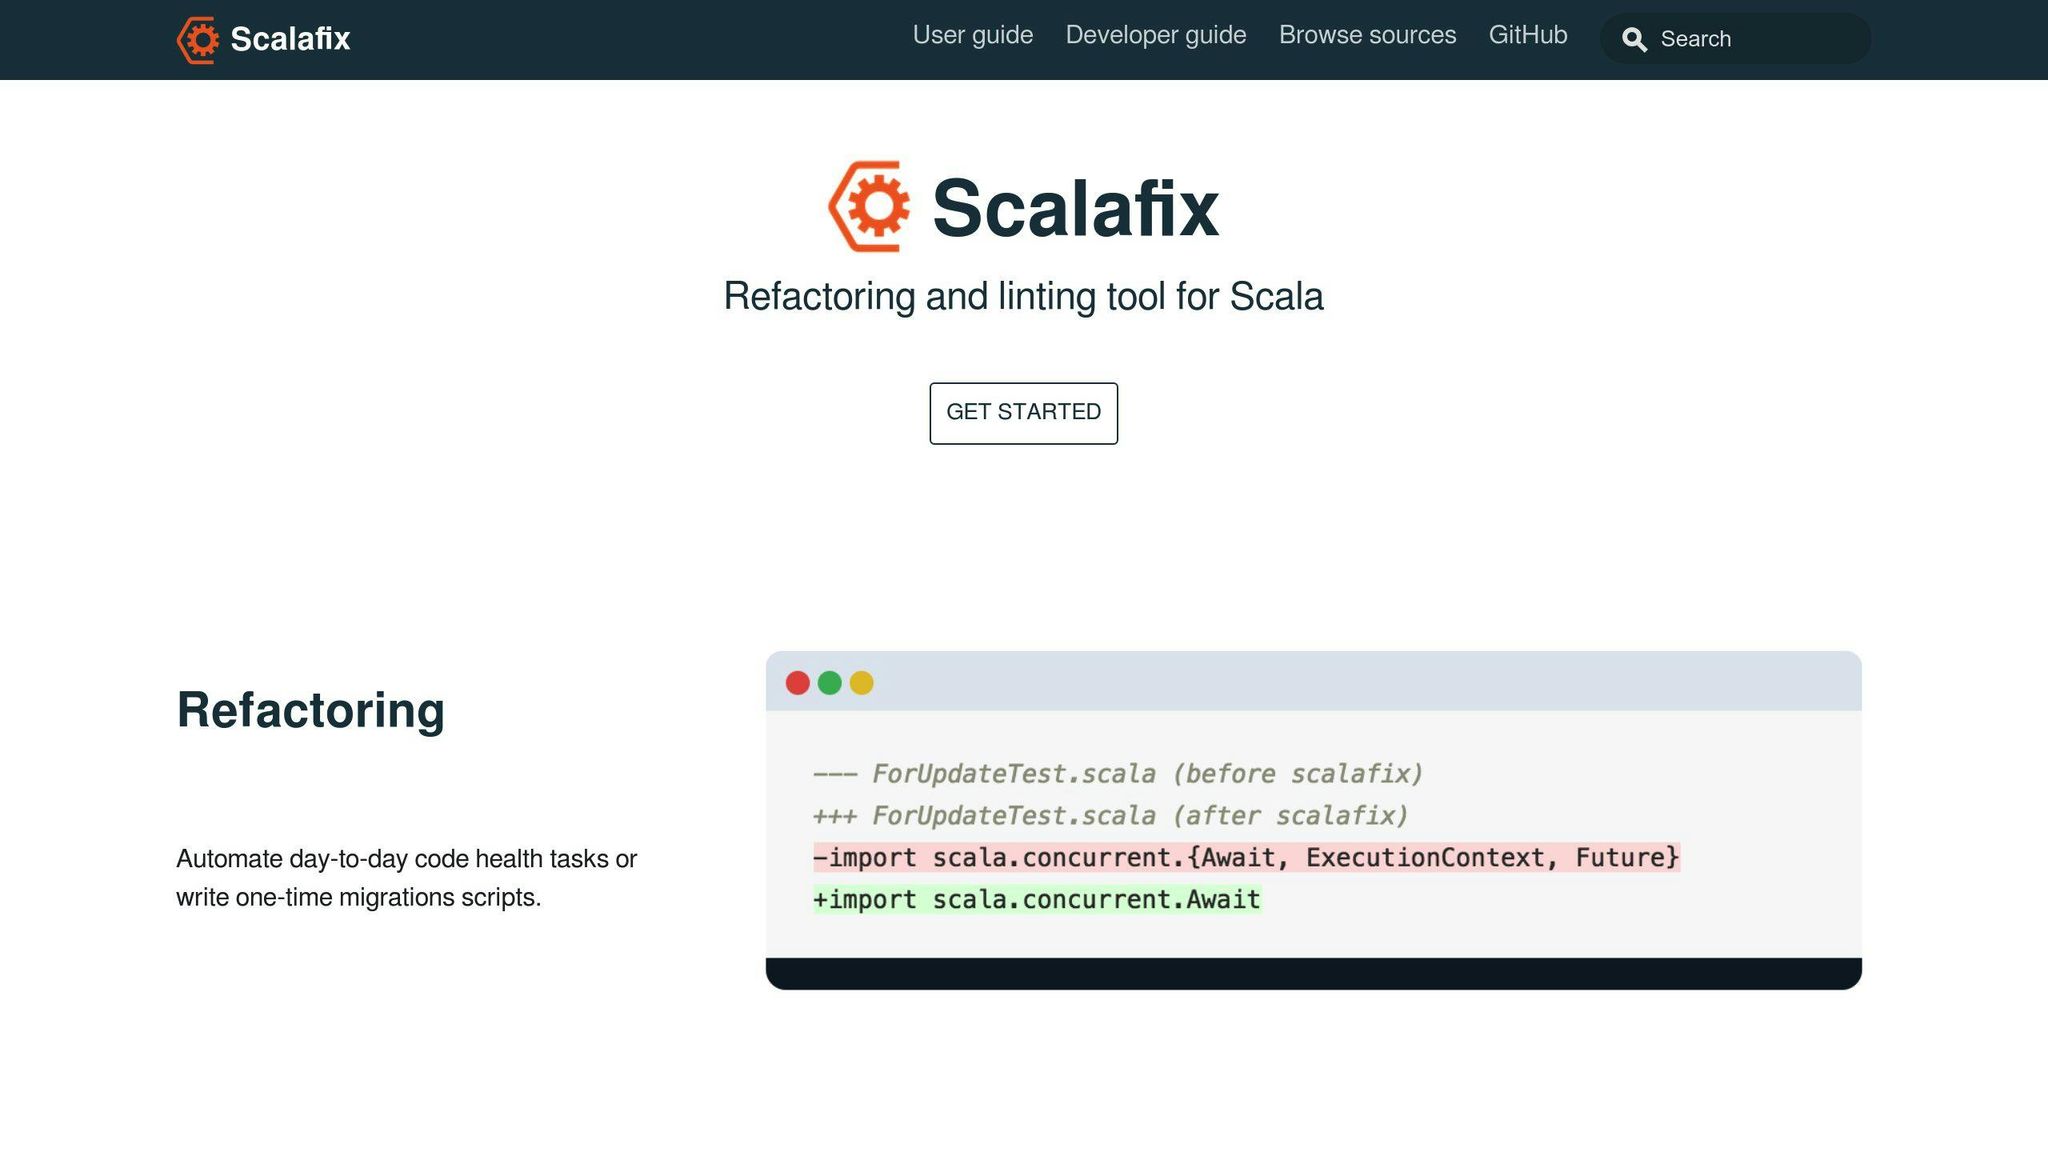Click the large Scalafix gear logo
Image resolution: width=2048 pixels, height=1152 pixels.
pyautogui.click(x=868, y=207)
